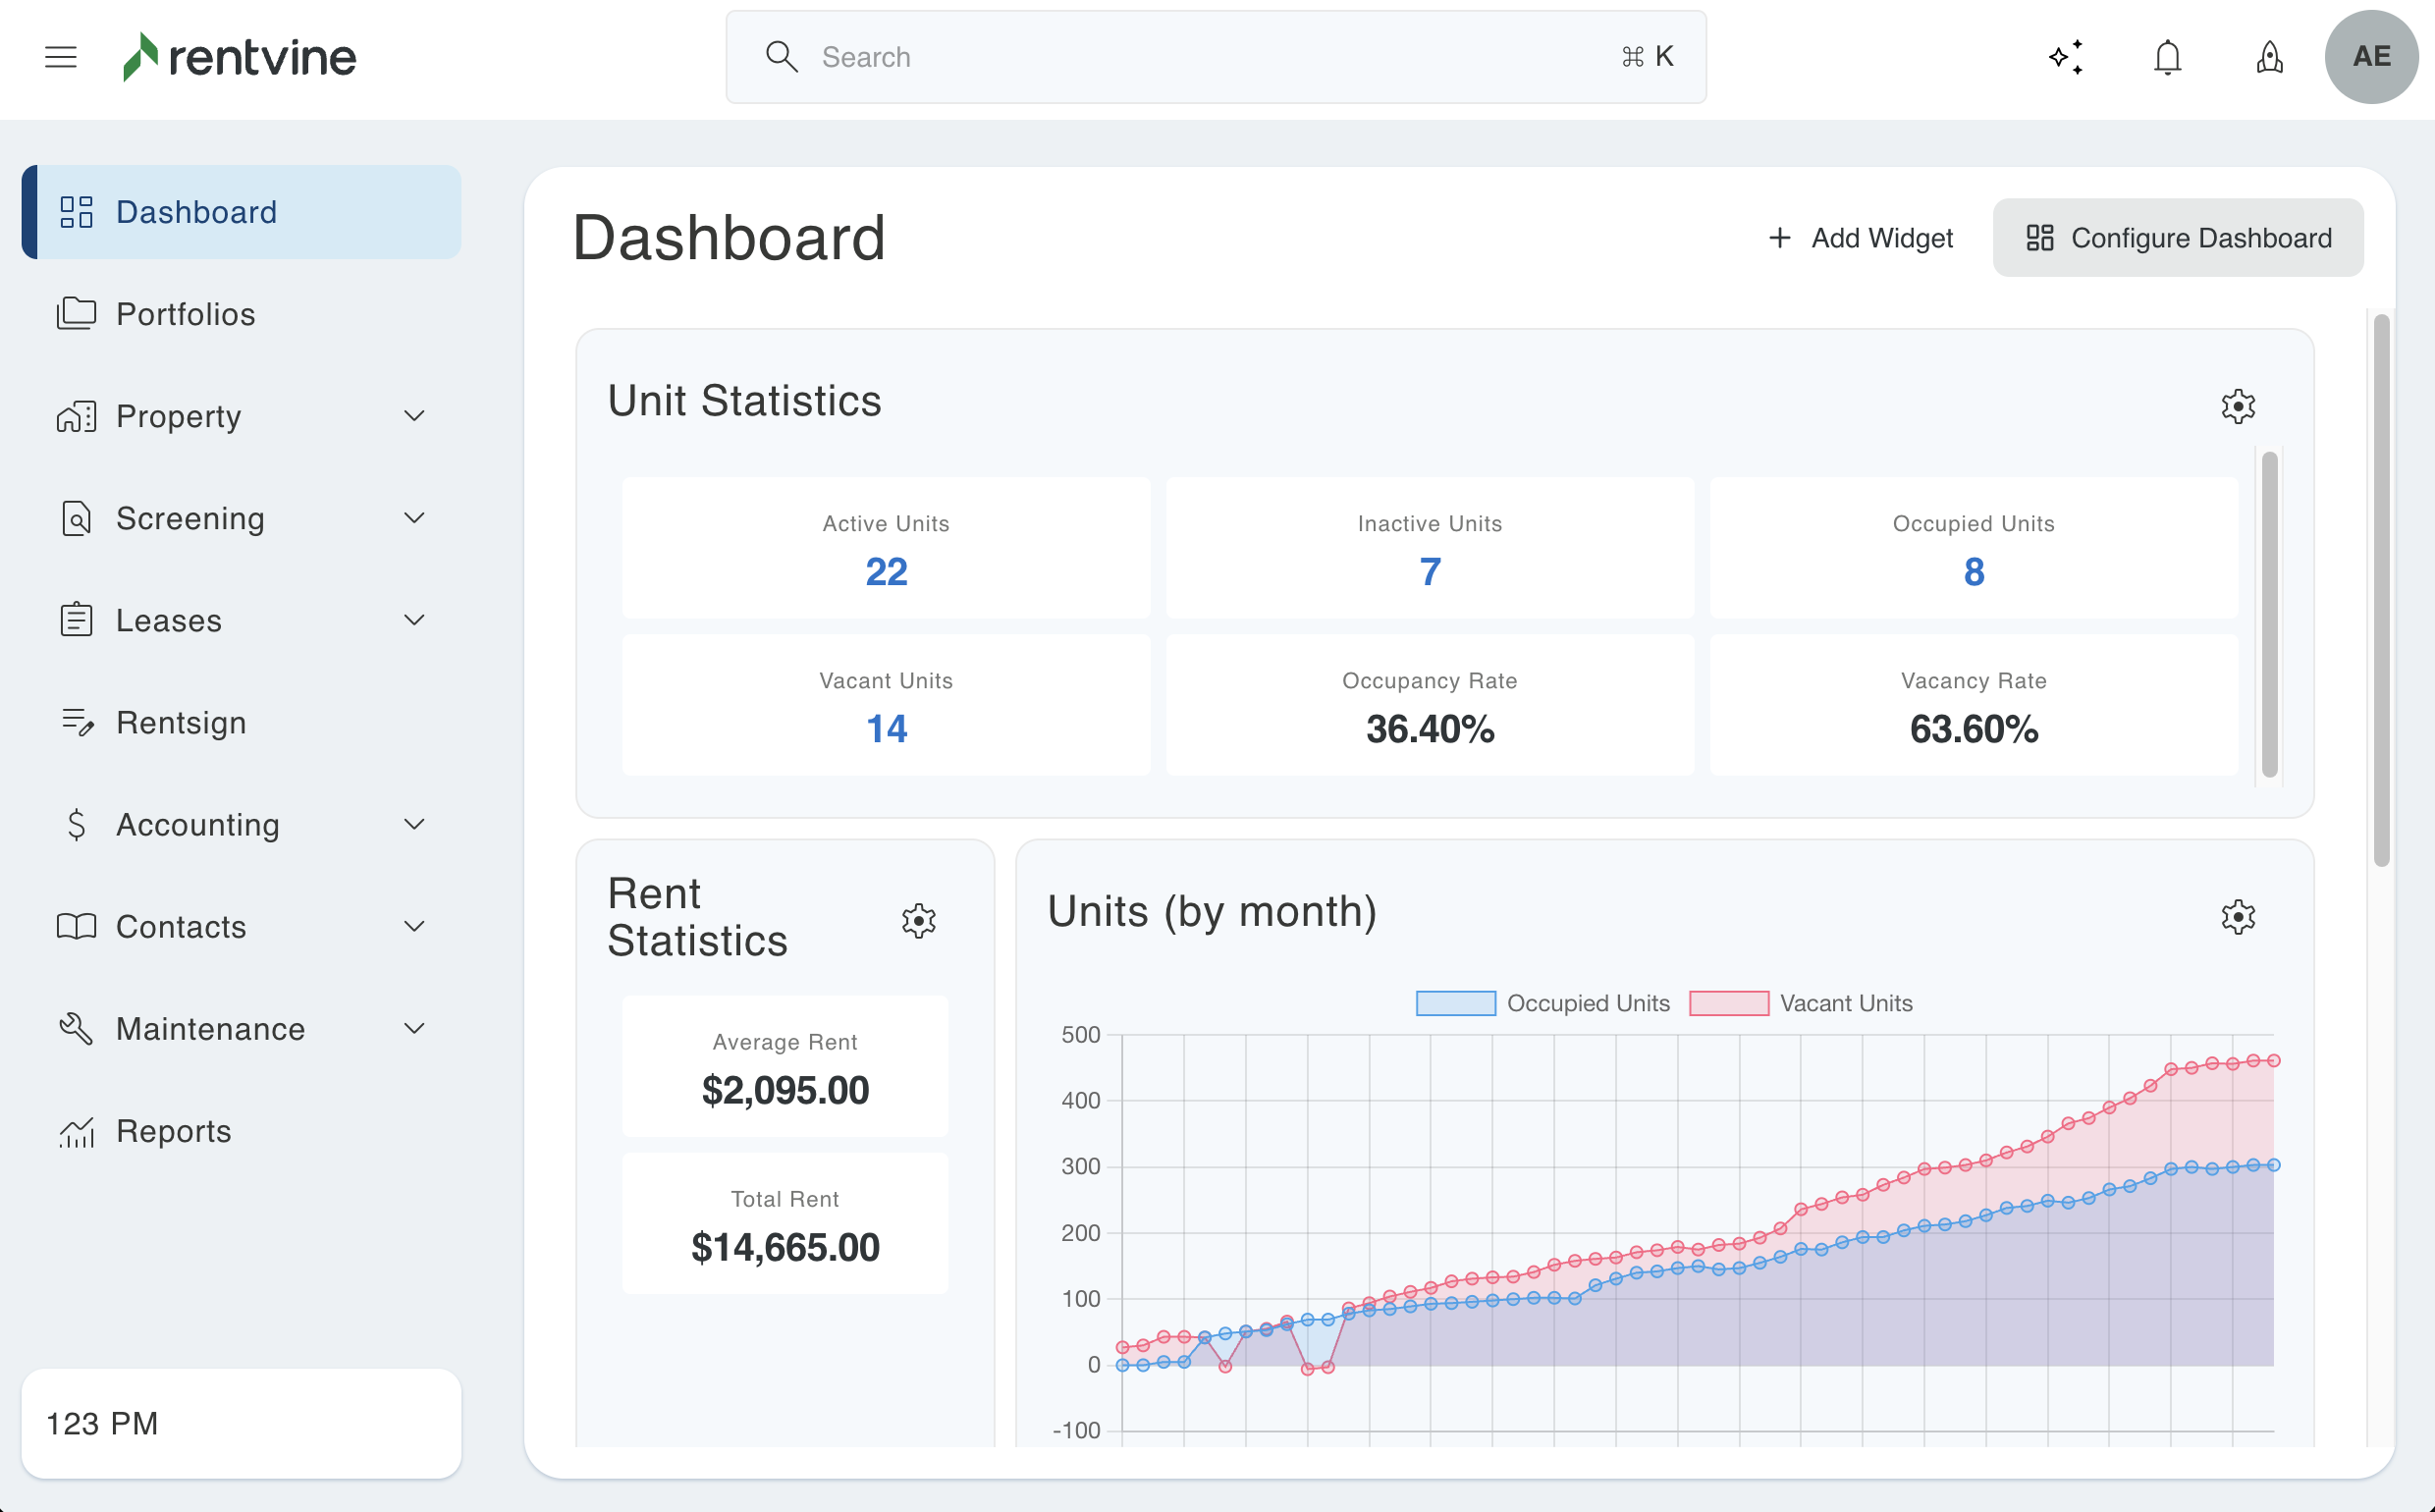
Task: Click the Add Widget button
Action: pyautogui.click(x=1860, y=238)
